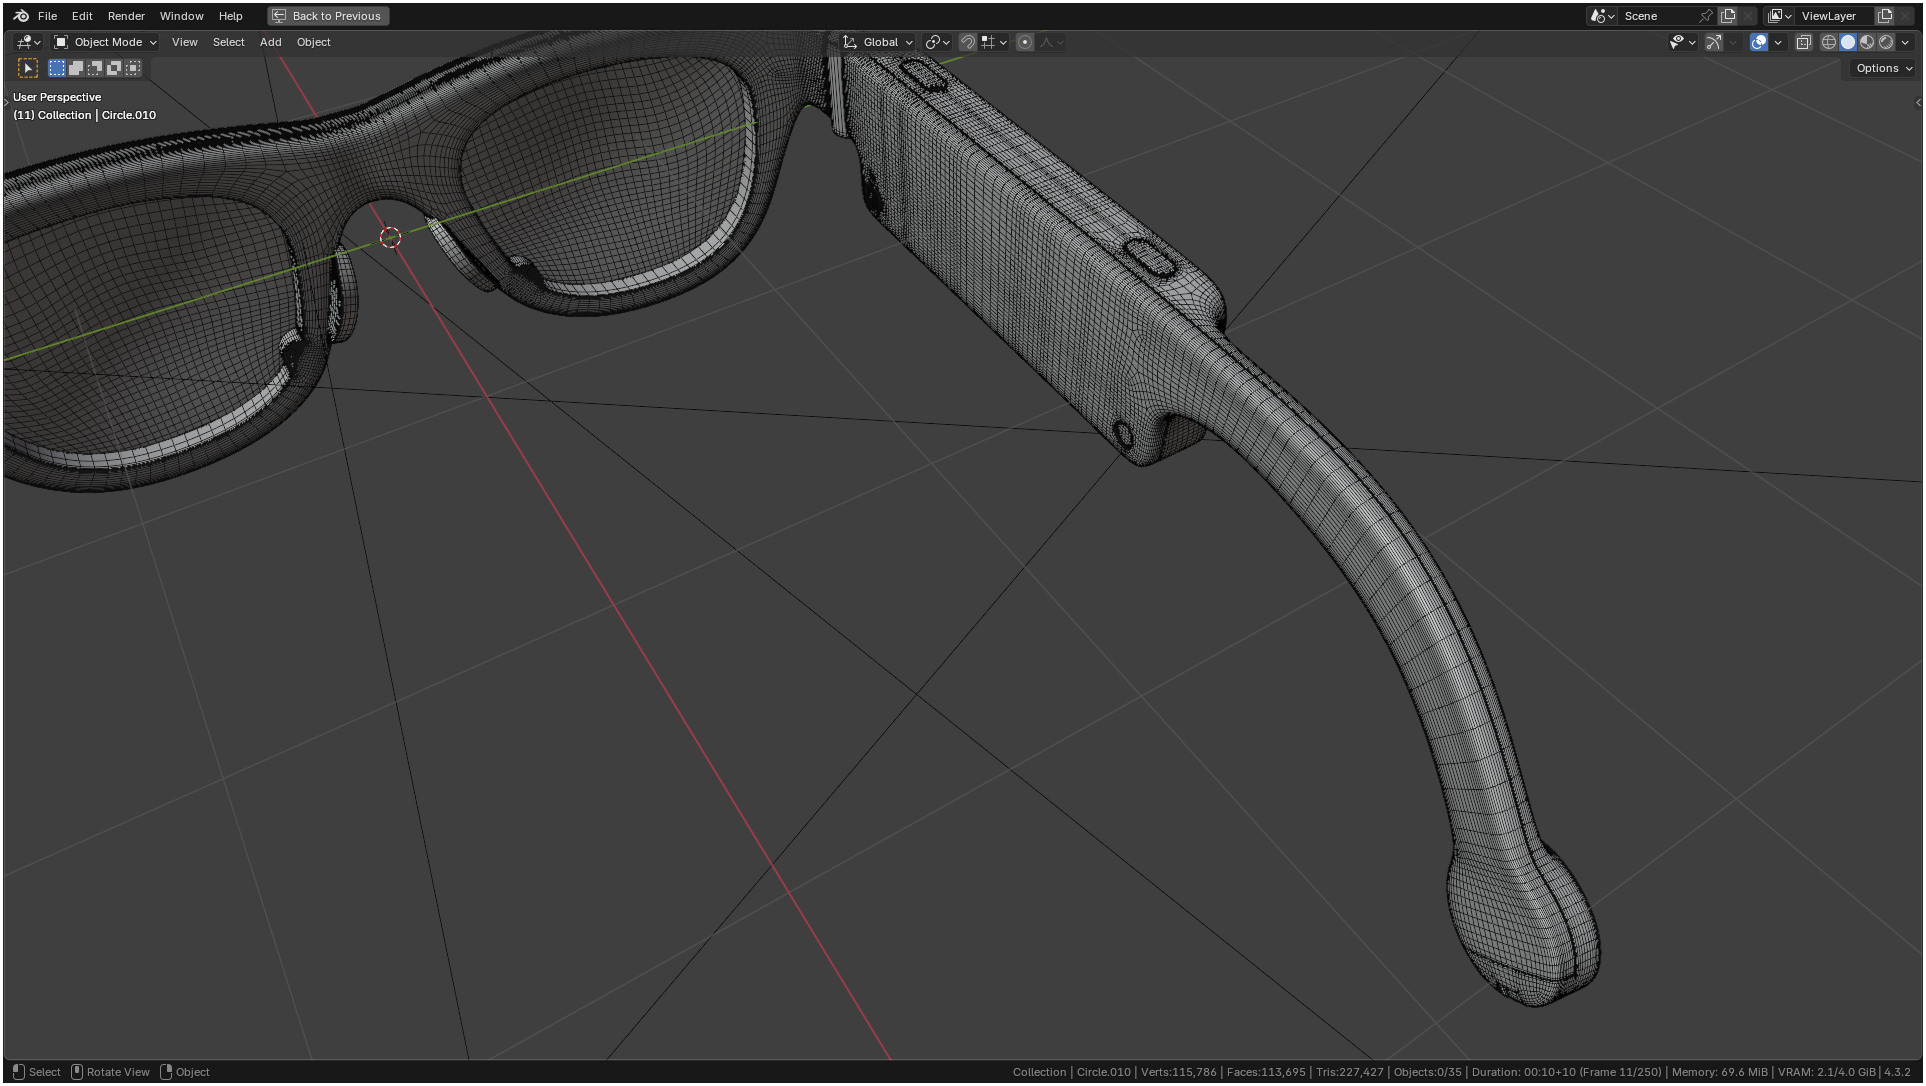Click the Memory: 69.6 MiB status text
This screenshot has height=1086, width=1926.
pyautogui.click(x=1720, y=1072)
